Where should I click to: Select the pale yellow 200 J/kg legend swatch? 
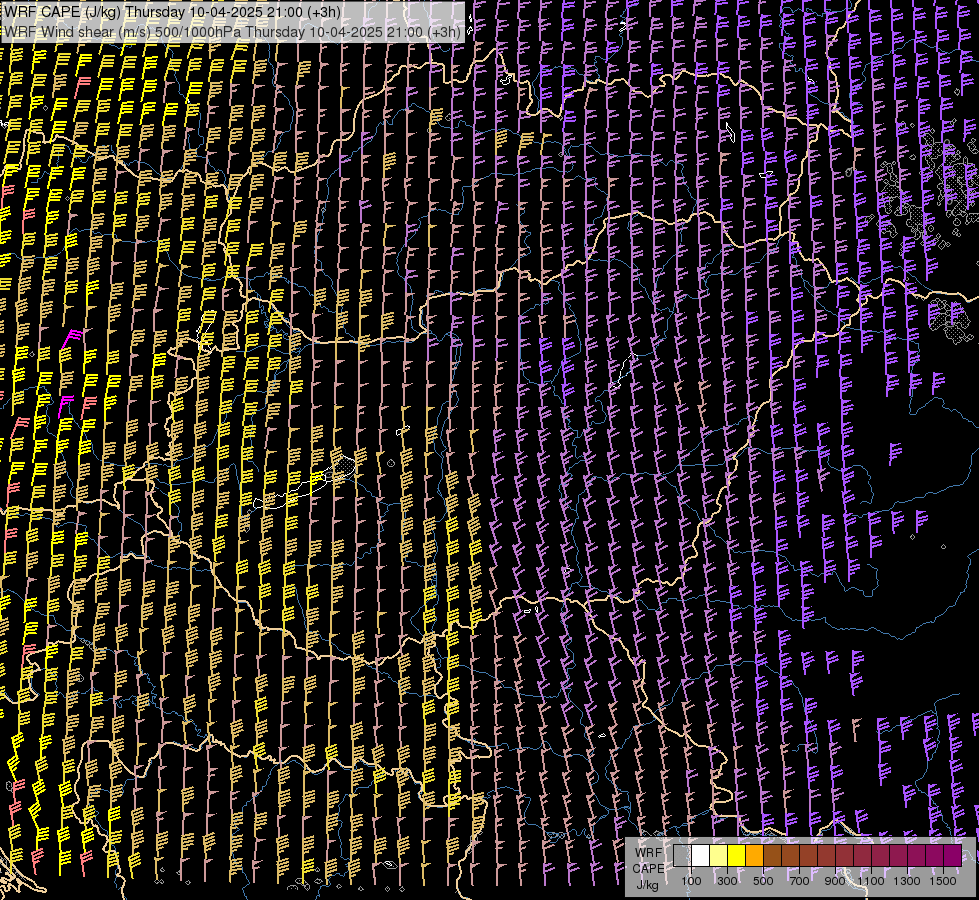[x=719, y=856]
